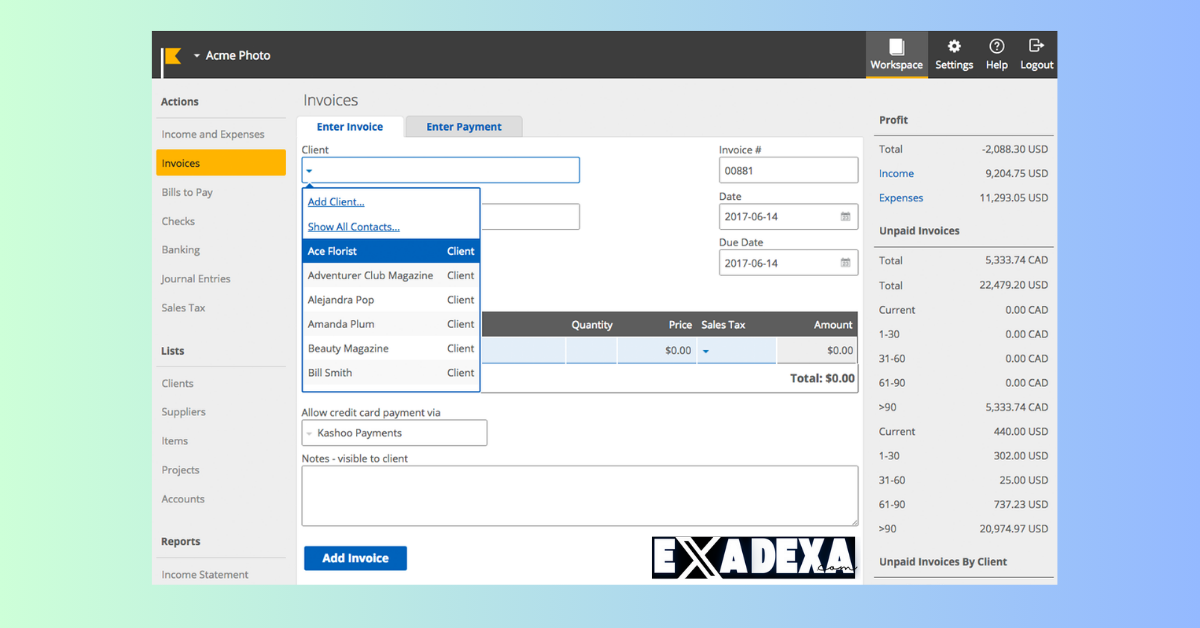
Task: Switch to the Enter Payment tab
Action: pos(463,126)
